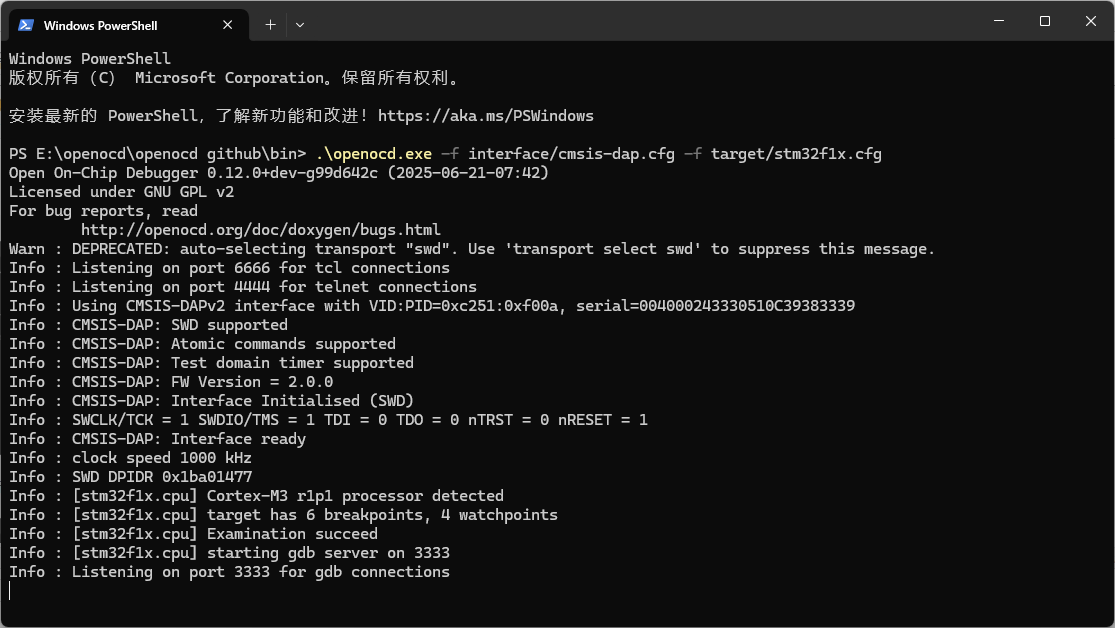Click the 'Listening on port 3333' line
The width and height of the screenshot is (1115, 628).
[x=229, y=572]
